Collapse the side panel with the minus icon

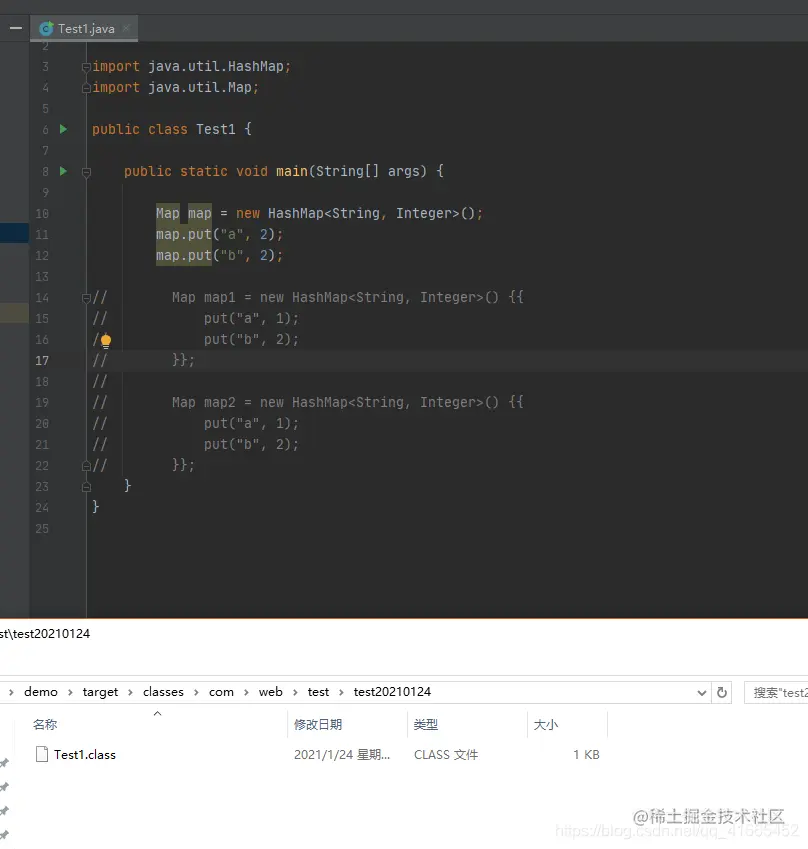(16, 28)
